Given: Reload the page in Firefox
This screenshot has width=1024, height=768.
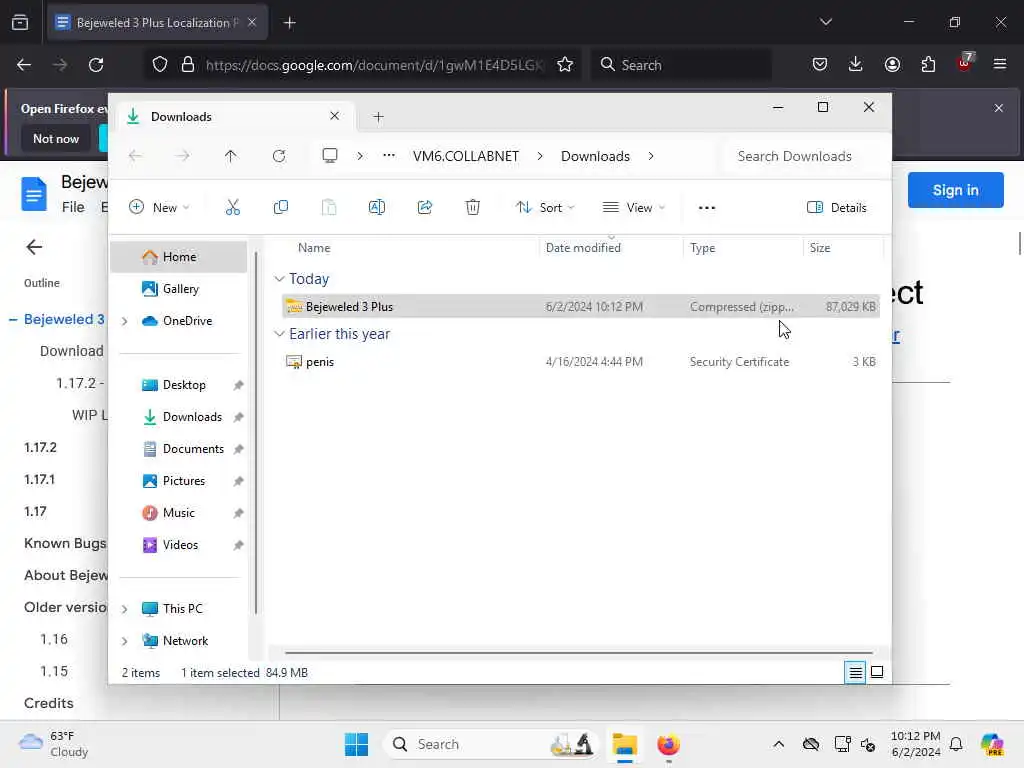Looking at the screenshot, I should [x=96, y=65].
